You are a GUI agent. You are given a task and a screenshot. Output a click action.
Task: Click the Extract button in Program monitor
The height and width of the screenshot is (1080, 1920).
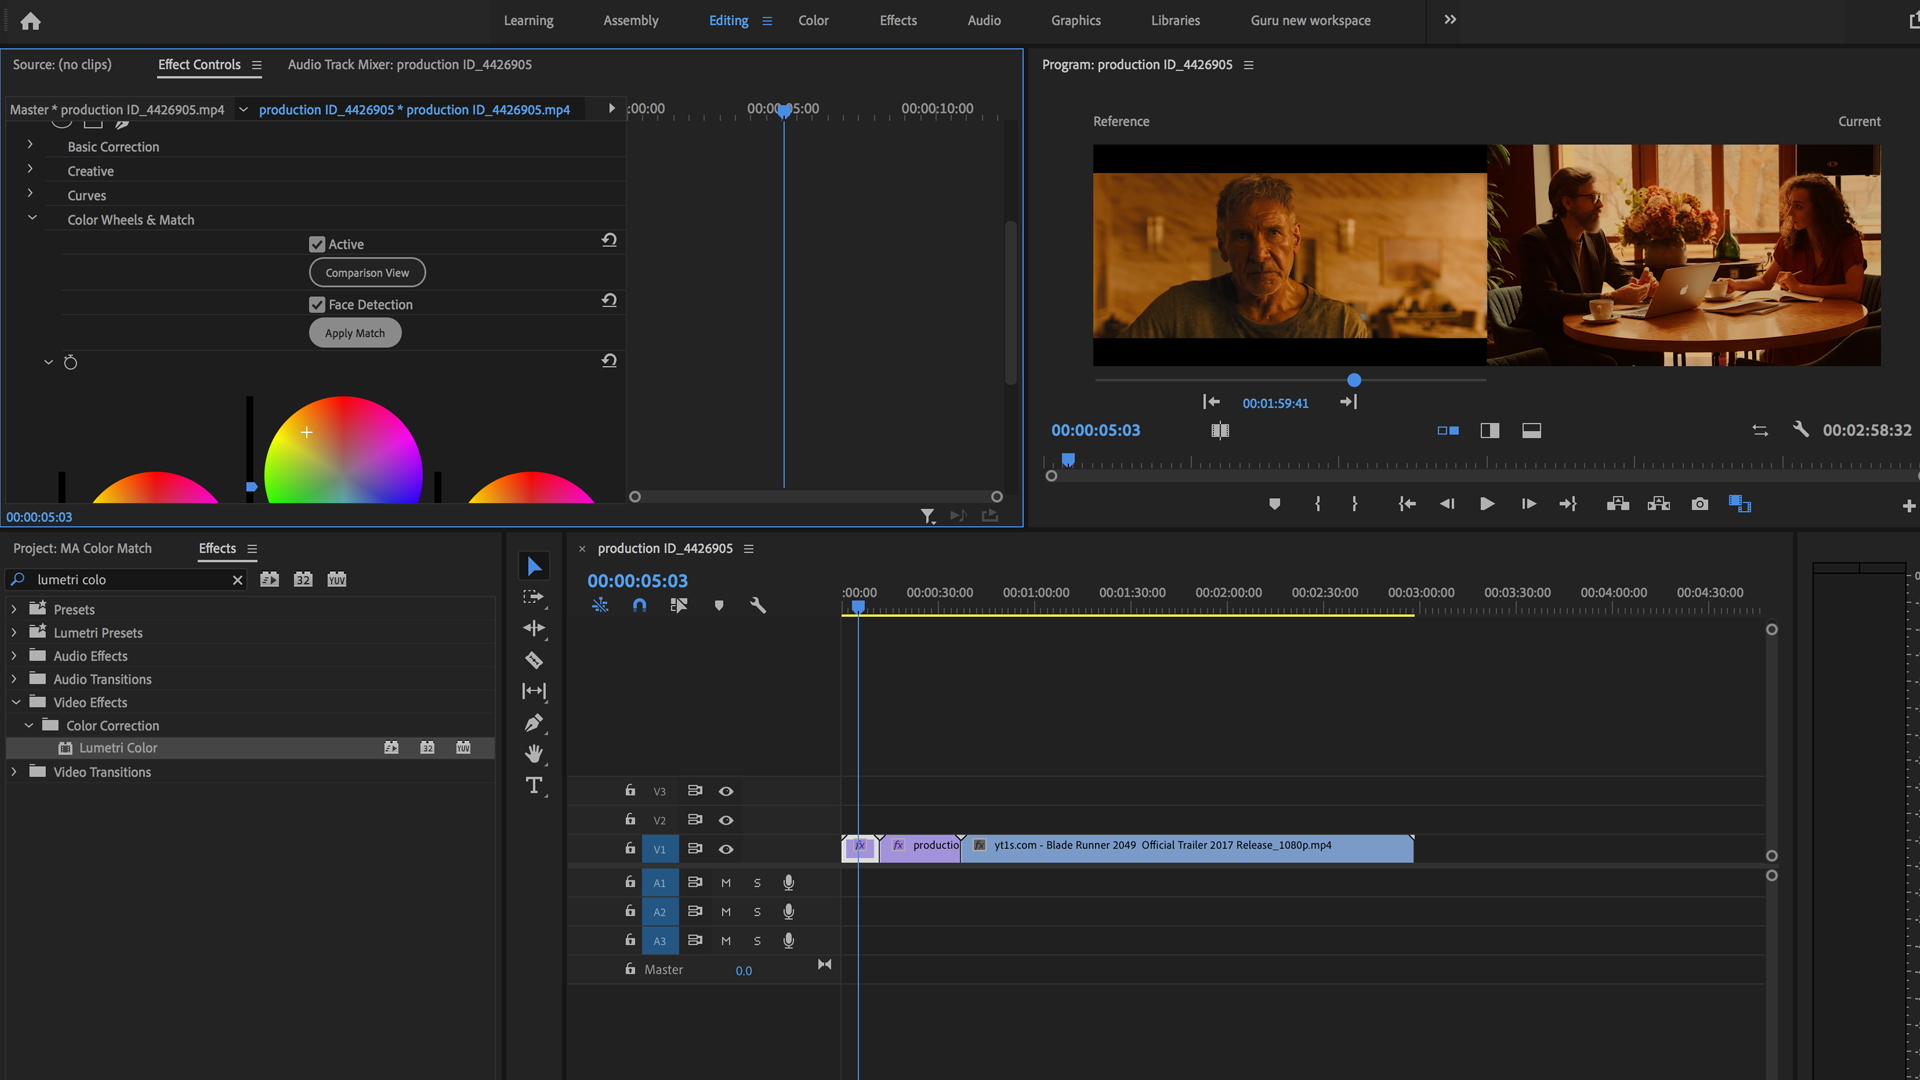click(1659, 504)
